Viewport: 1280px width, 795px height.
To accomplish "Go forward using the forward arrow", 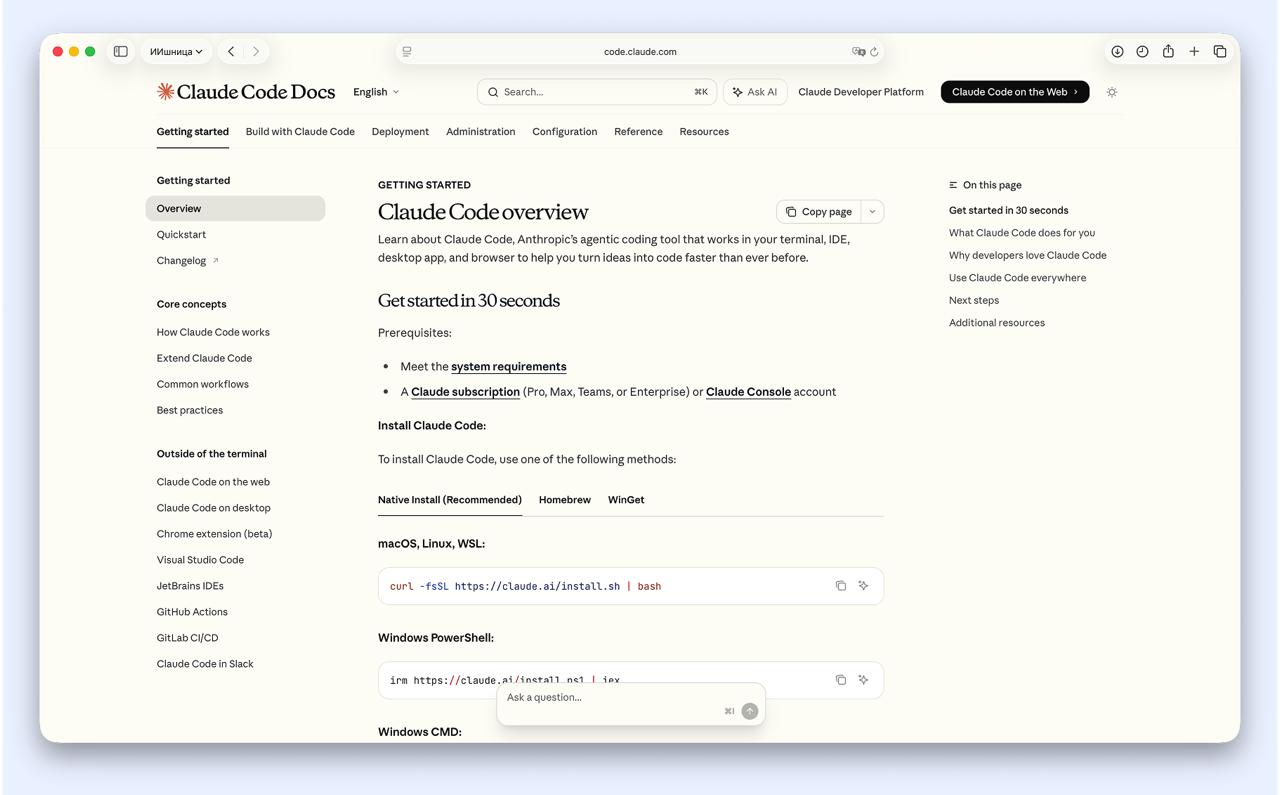I will point(256,52).
